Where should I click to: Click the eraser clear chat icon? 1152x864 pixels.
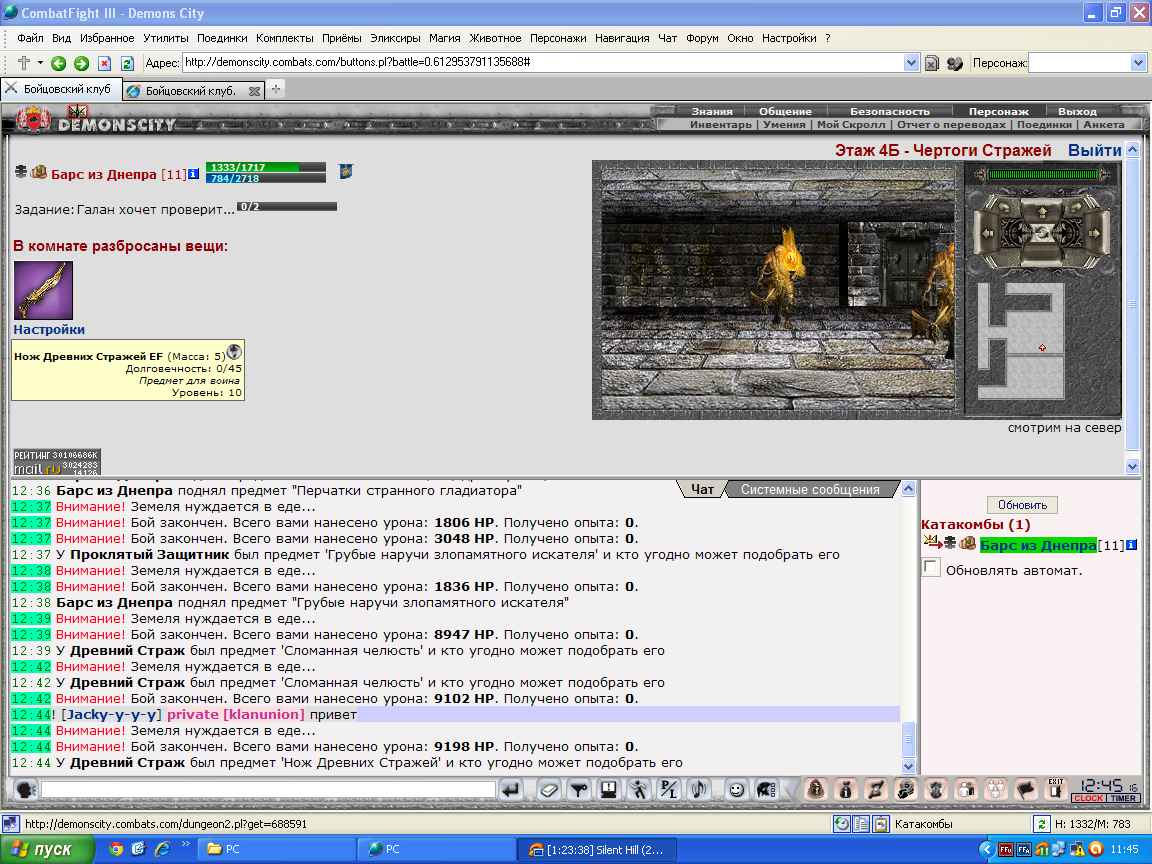click(549, 790)
